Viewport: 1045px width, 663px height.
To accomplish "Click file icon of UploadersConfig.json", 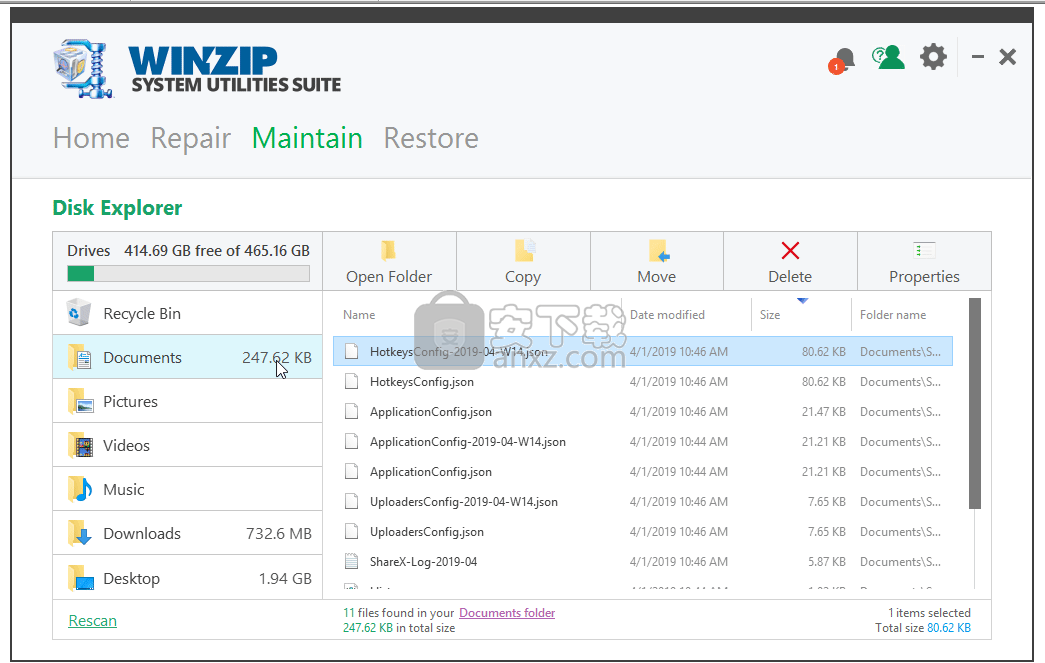I will coord(351,531).
